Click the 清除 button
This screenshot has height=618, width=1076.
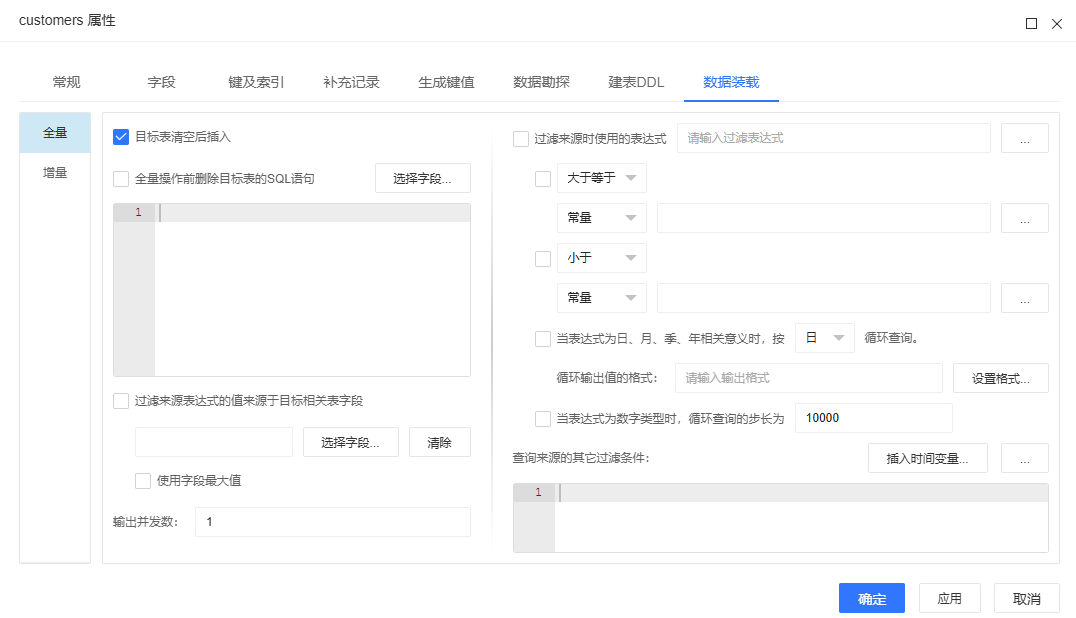pos(440,442)
